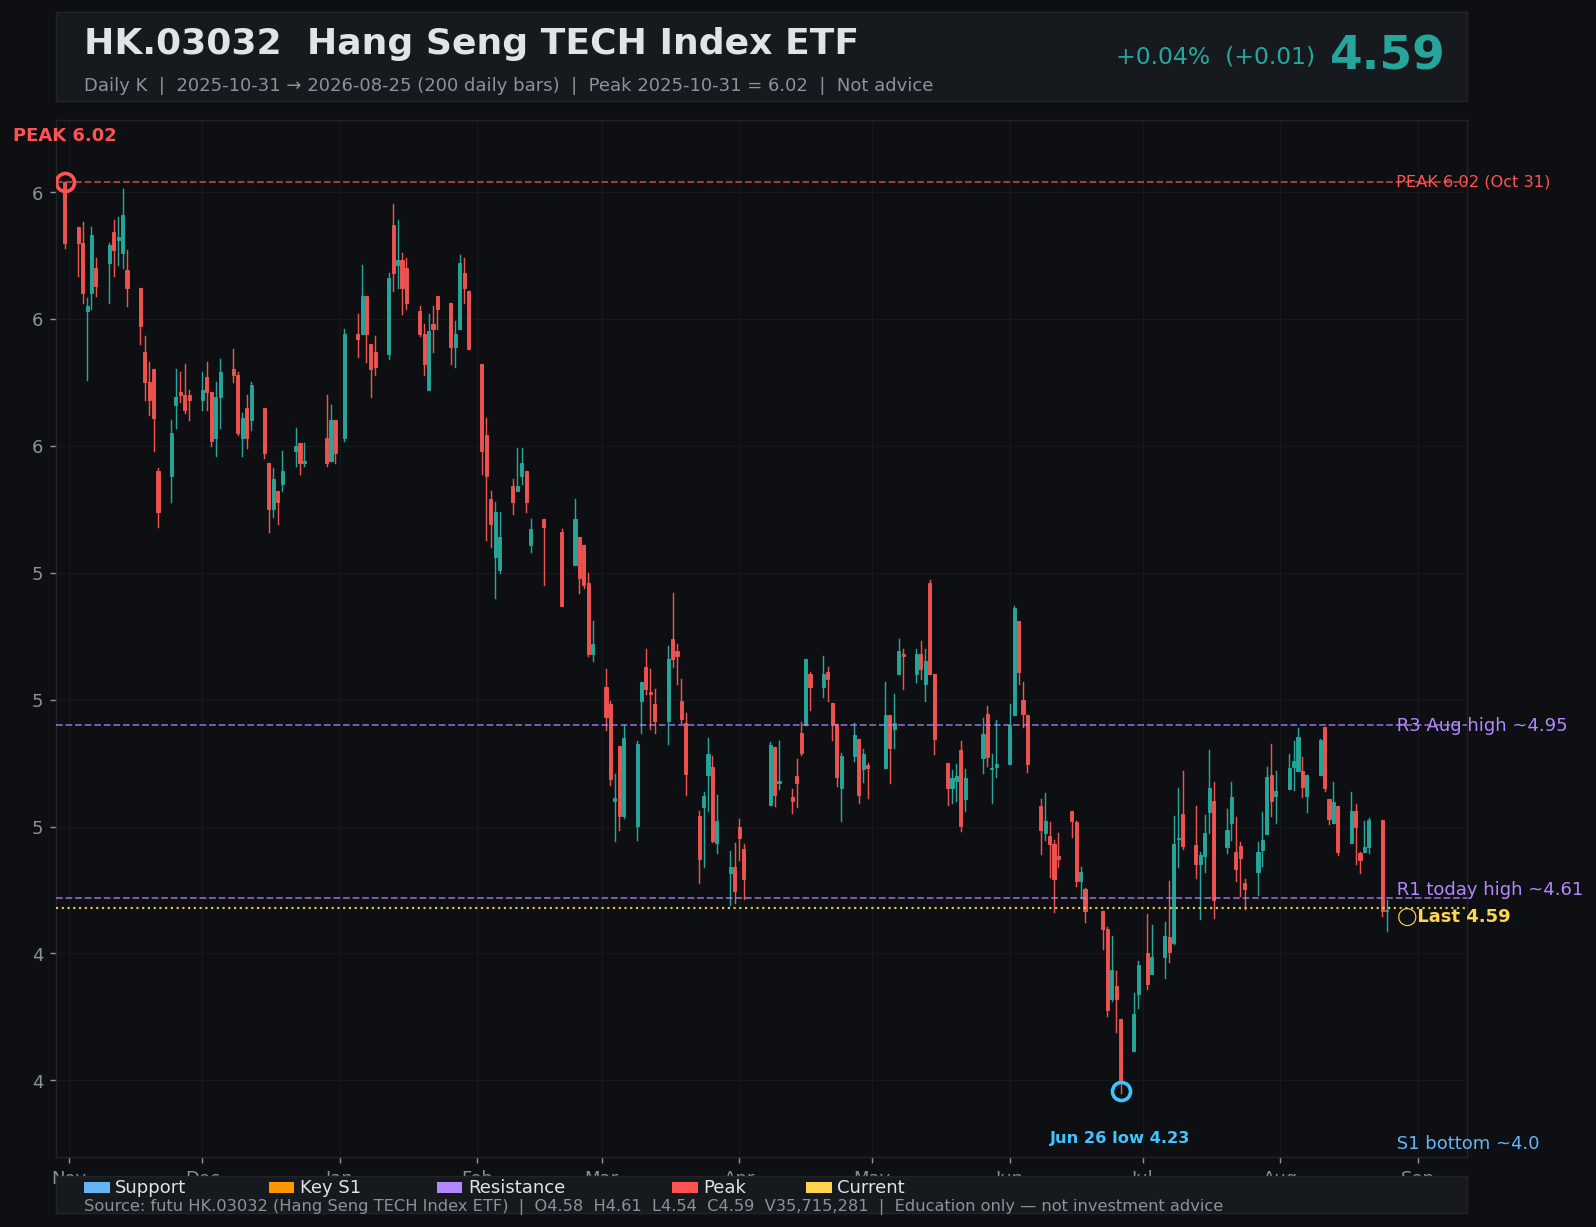Select the chart title 'HK.03032 Hang Seng TECH Index ETF'
The image size is (1596, 1227).
471,43
